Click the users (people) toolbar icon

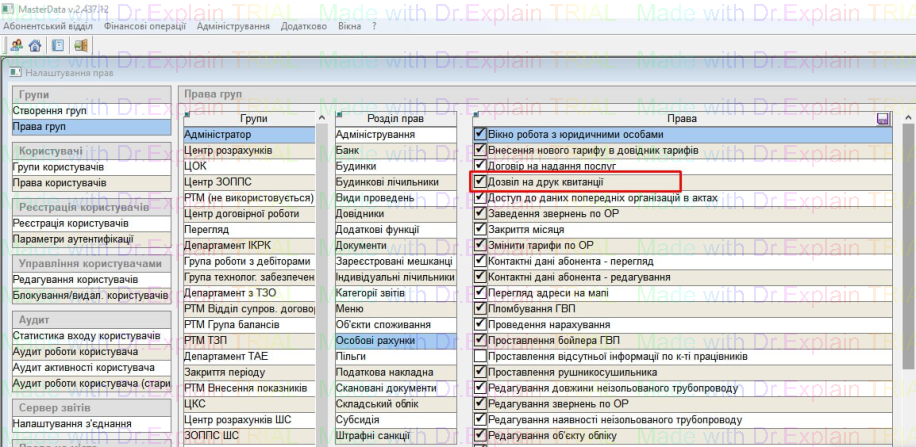click(15, 45)
